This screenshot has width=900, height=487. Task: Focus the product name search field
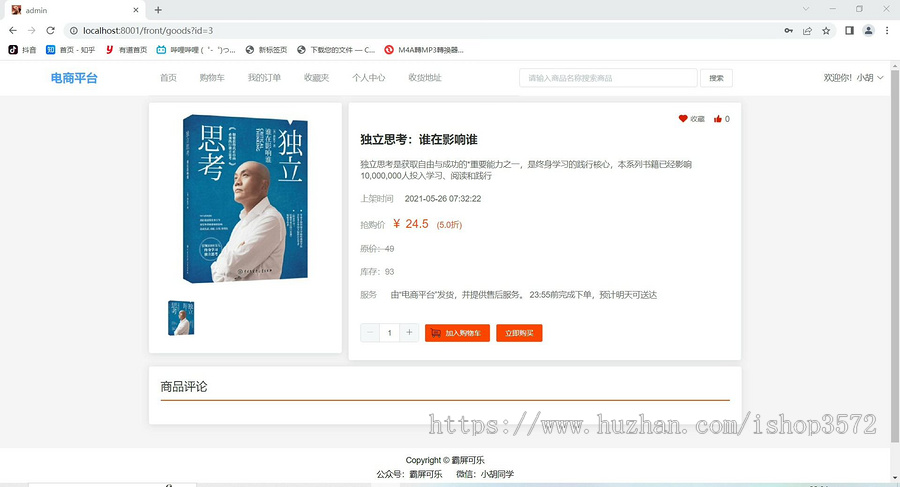coord(608,78)
